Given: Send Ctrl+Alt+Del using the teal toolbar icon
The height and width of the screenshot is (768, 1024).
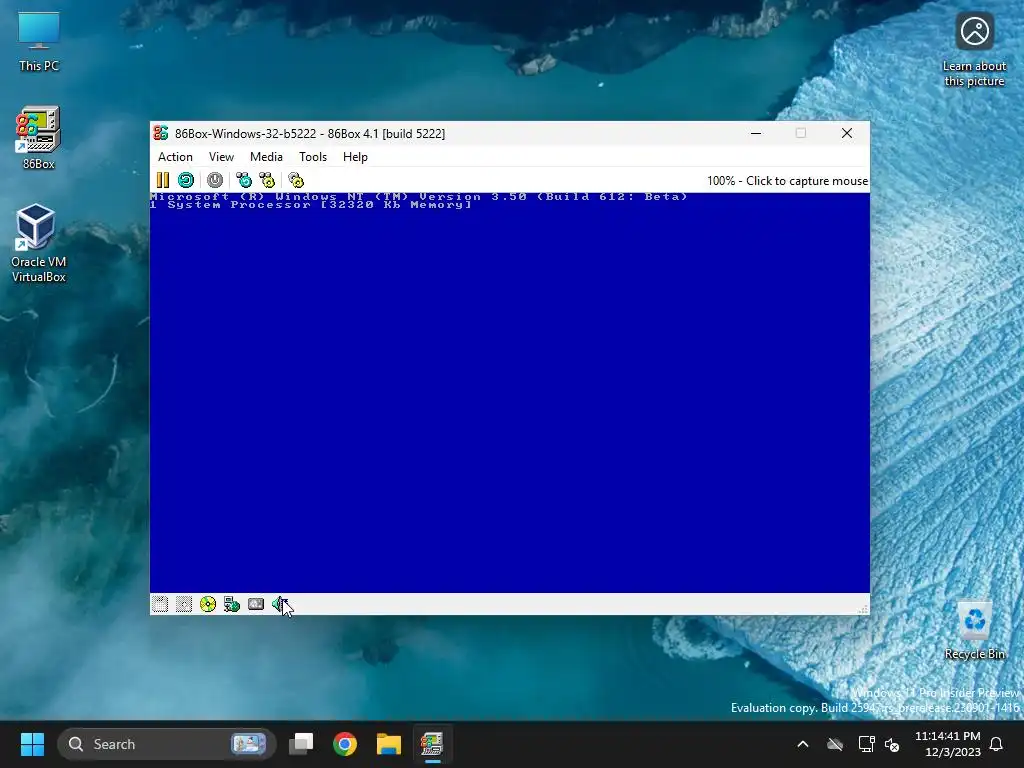Looking at the screenshot, I should click(244, 180).
